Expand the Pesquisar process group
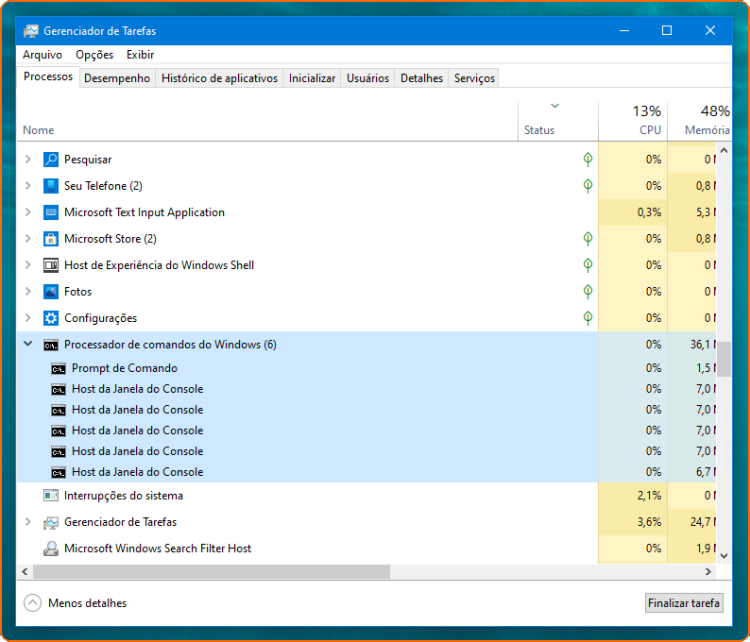Image resolution: width=750 pixels, height=642 pixels. point(28,159)
